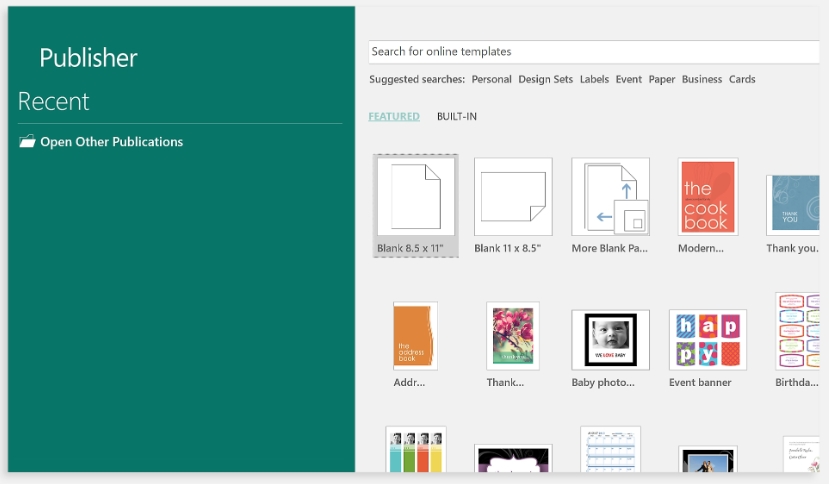The height and width of the screenshot is (484, 829).
Task: Select the Design Sets suggested search
Action: 545,79
